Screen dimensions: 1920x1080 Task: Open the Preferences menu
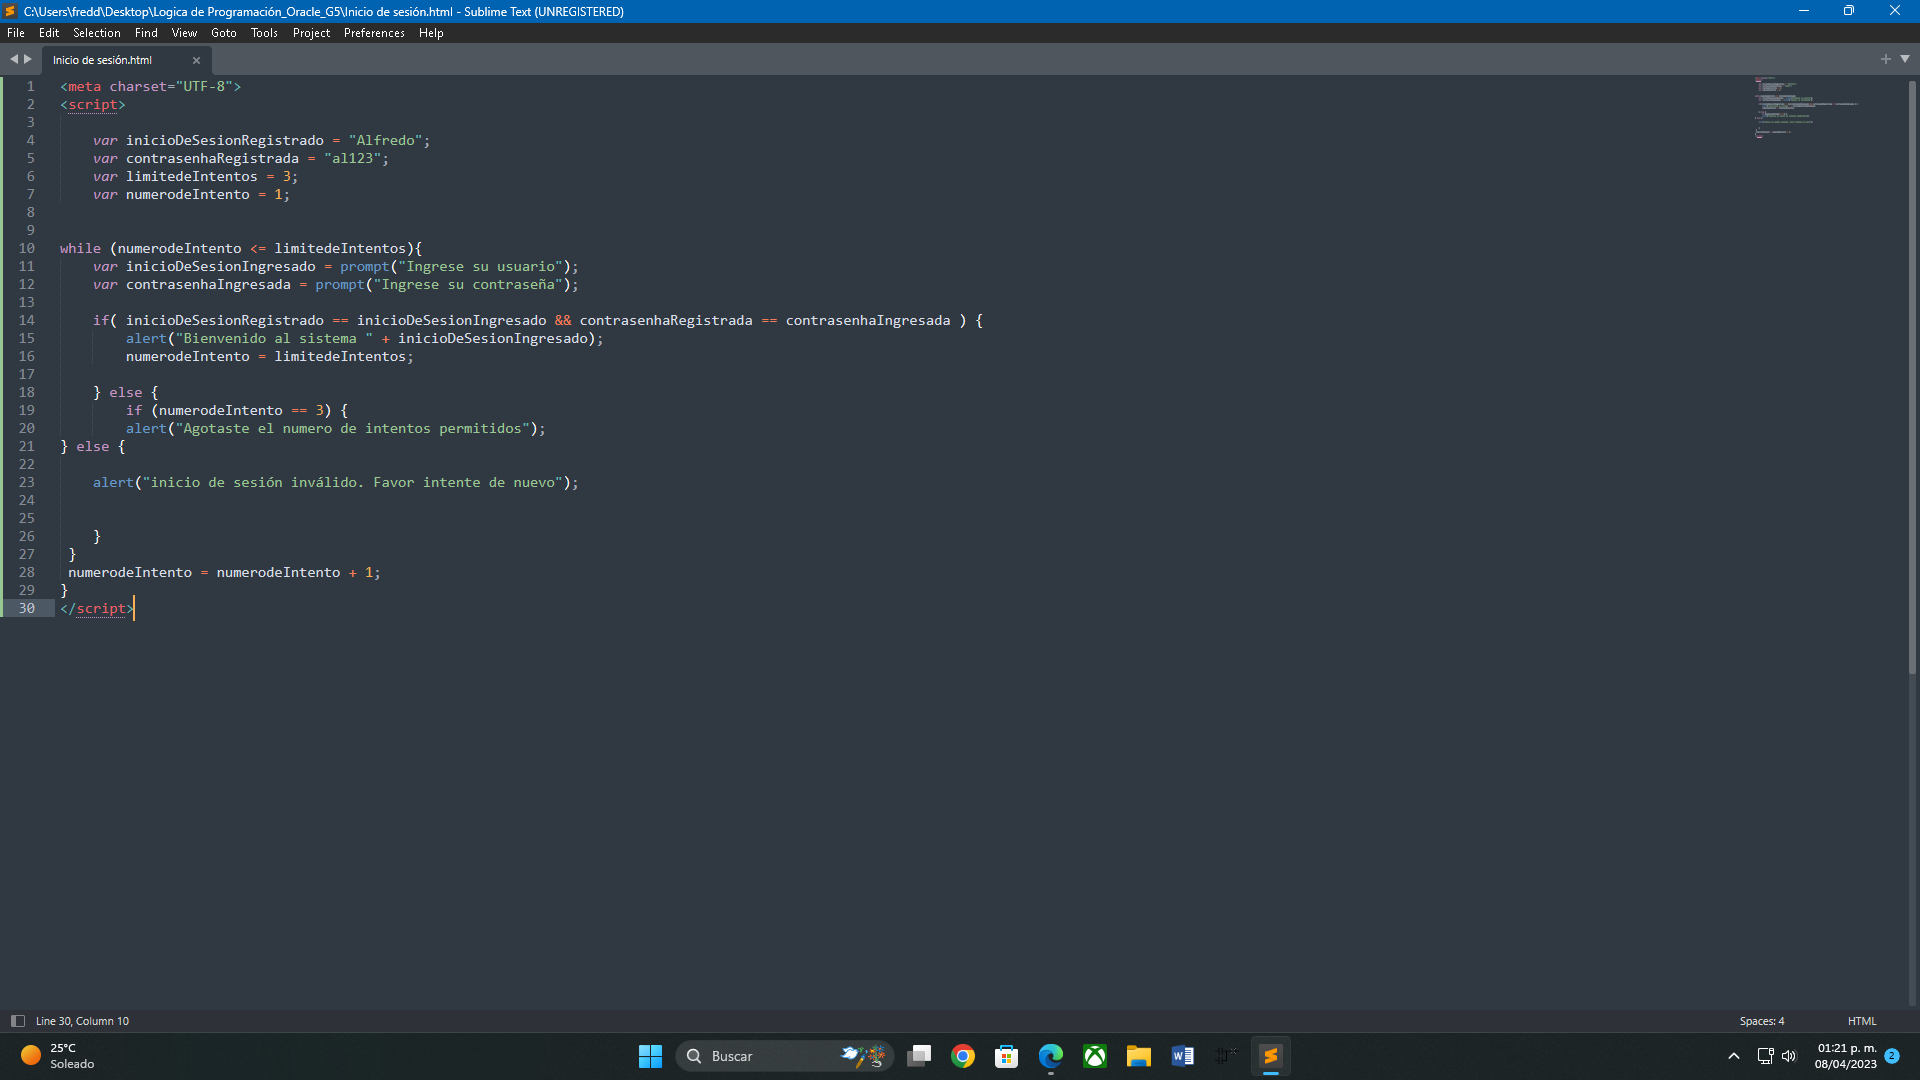click(374, 33)
